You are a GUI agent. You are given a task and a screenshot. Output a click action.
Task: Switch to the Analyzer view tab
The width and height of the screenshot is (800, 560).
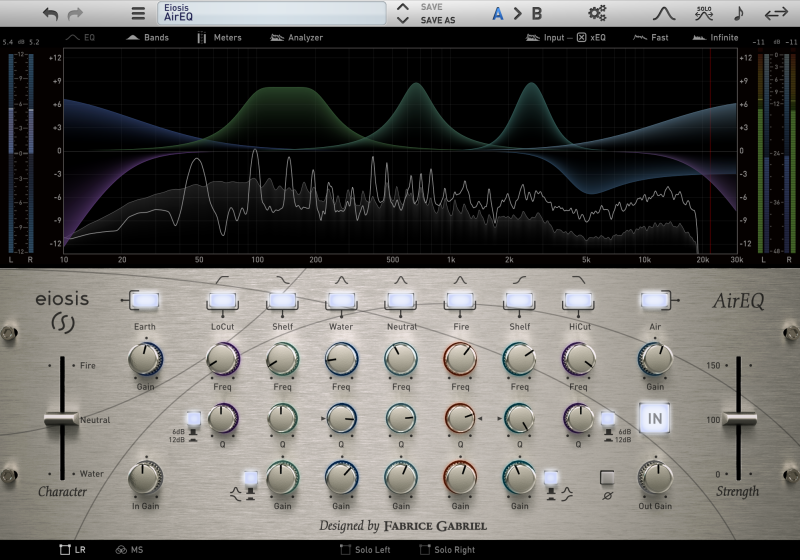[296, 38]
